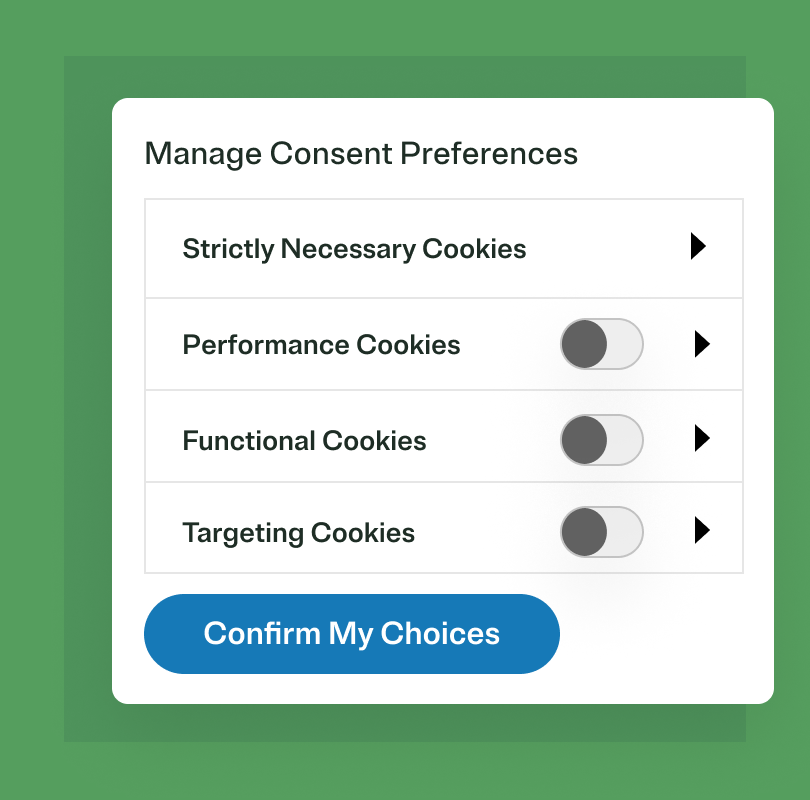Enable the Performance Cookies toggle
The height and width of the screenshot is (800, 810).
601,344
